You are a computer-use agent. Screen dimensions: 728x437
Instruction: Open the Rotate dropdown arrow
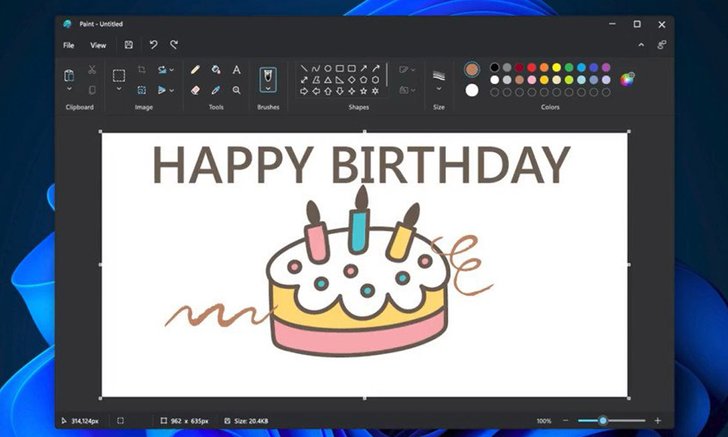[x=172, y=70]
